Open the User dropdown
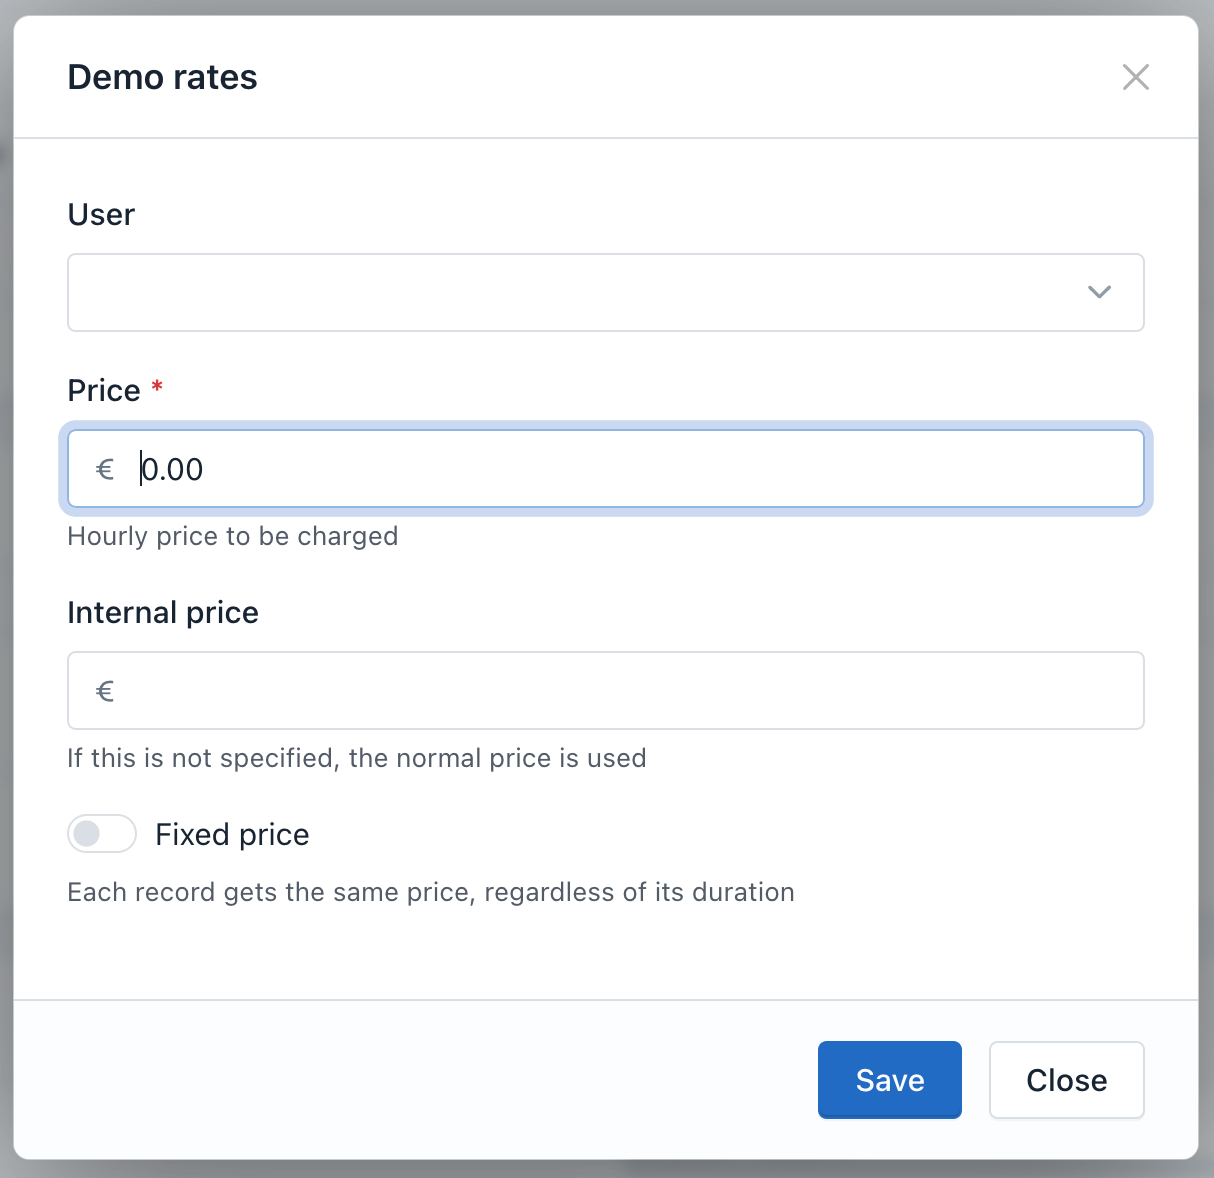 tap(605, 292)
